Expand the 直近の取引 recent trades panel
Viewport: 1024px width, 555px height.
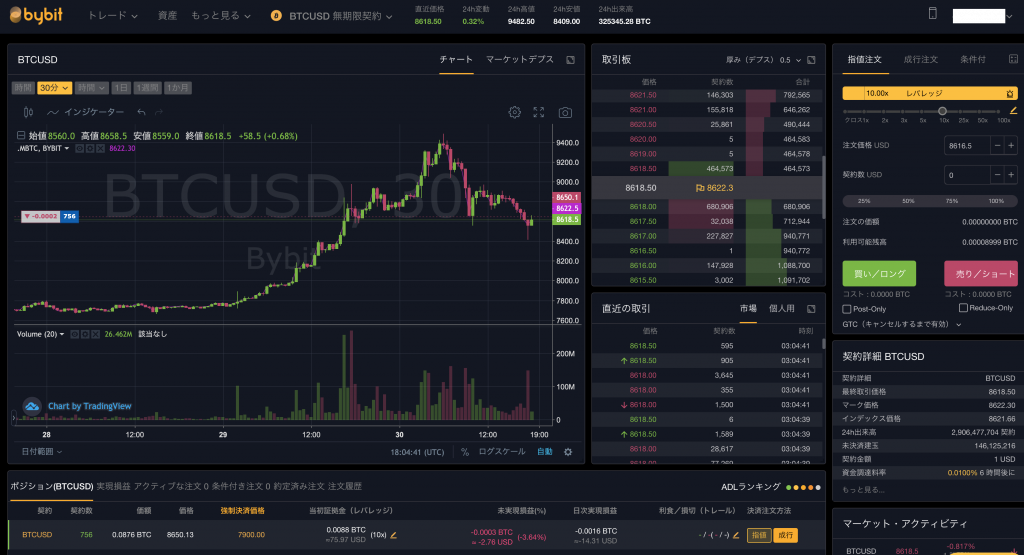pos(811,309)
